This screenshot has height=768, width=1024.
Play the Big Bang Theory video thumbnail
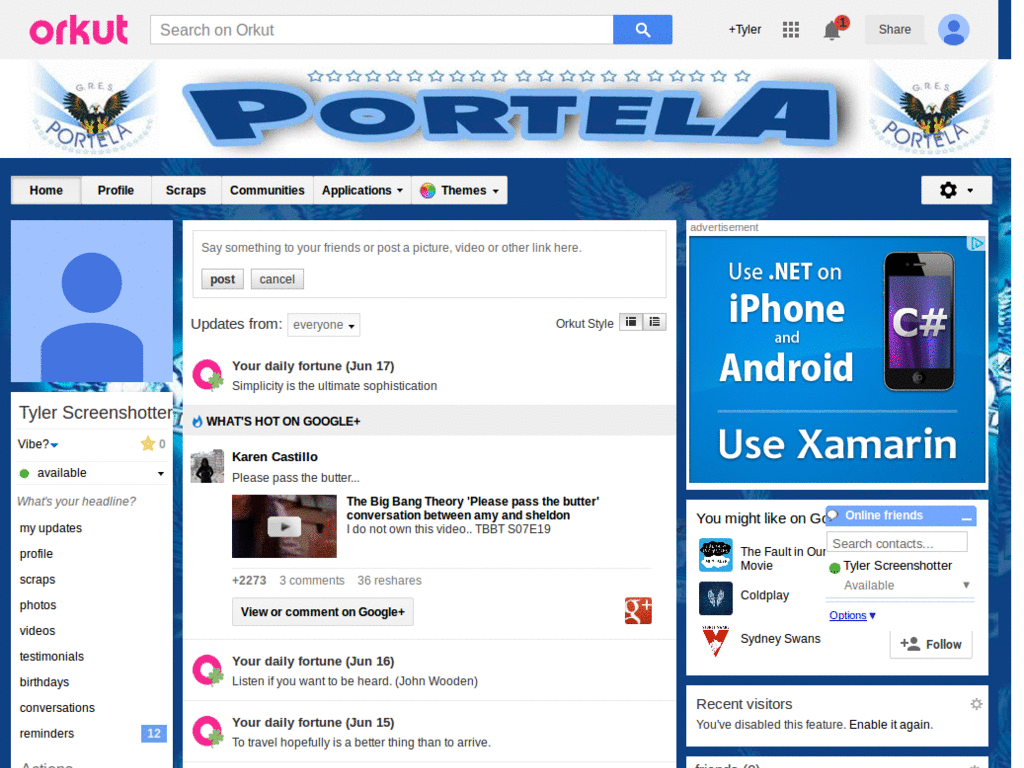click(284, 526)
